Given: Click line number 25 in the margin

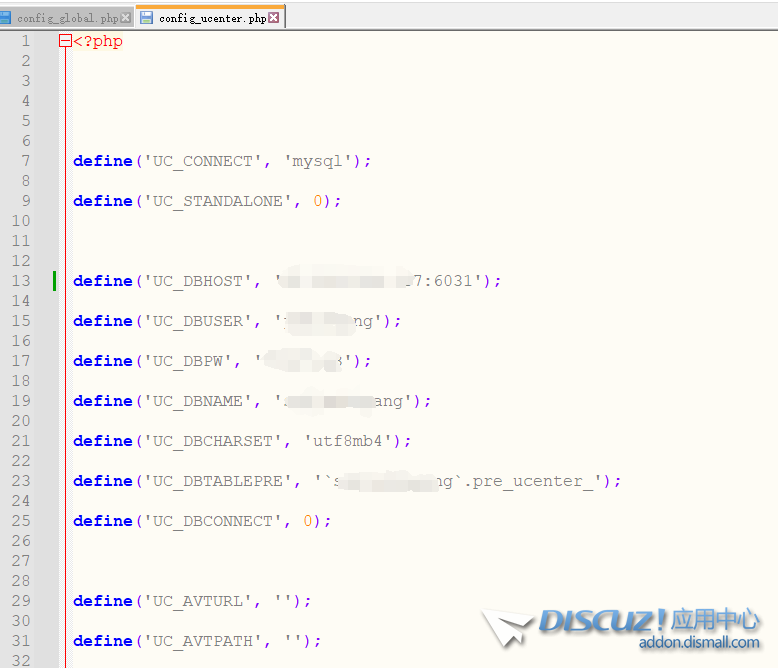Looking at the screenshot, I should (x=21, y=521).
